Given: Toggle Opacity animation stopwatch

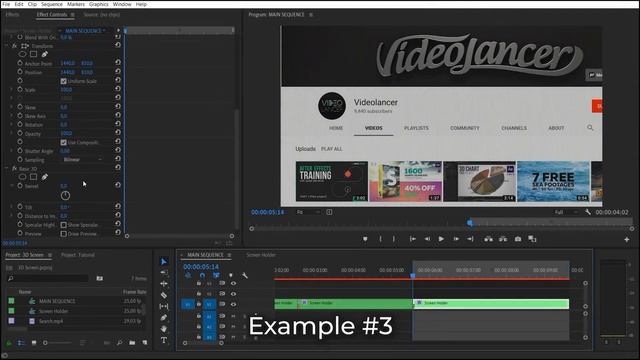Looking at the screenshot, I should 20,133.
